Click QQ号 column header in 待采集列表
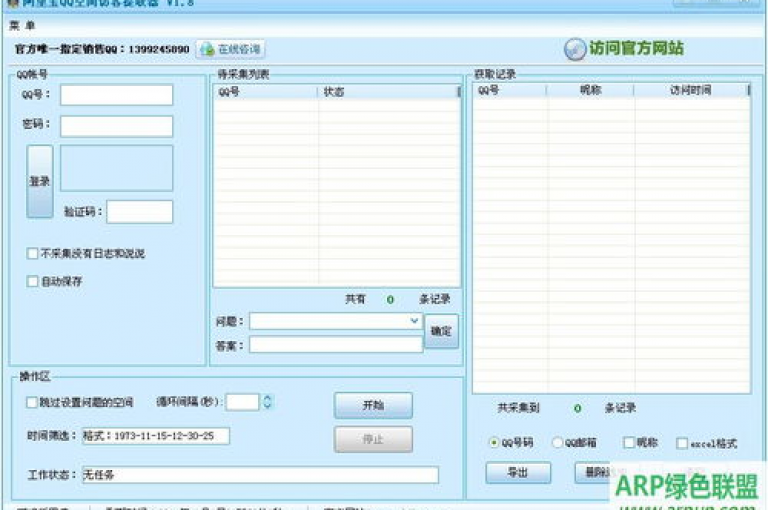 tap(265, 92)
